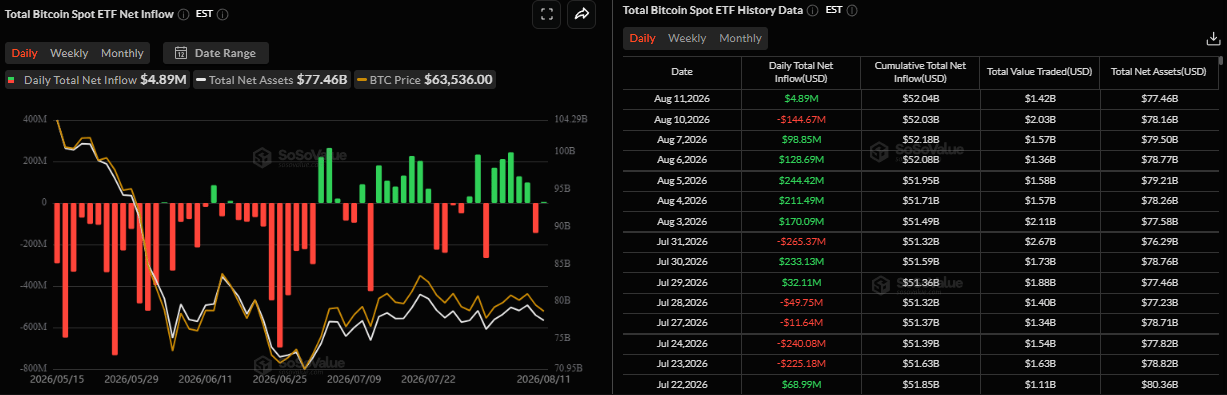1227x395 pixels.
Task: Switch chart to Weekly view
Action: [69, 53]
